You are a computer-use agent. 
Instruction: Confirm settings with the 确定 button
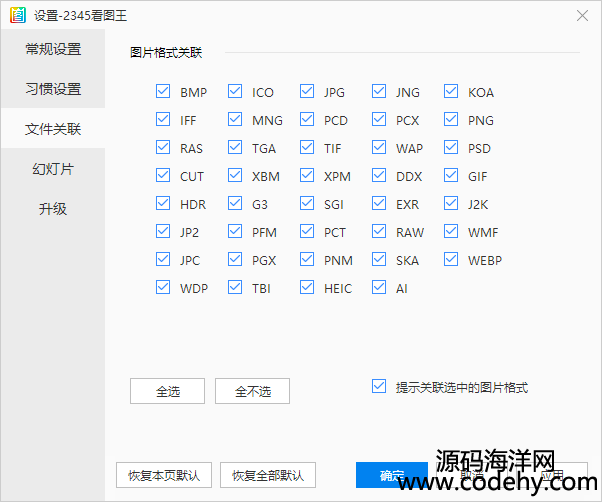coord(392,475)
